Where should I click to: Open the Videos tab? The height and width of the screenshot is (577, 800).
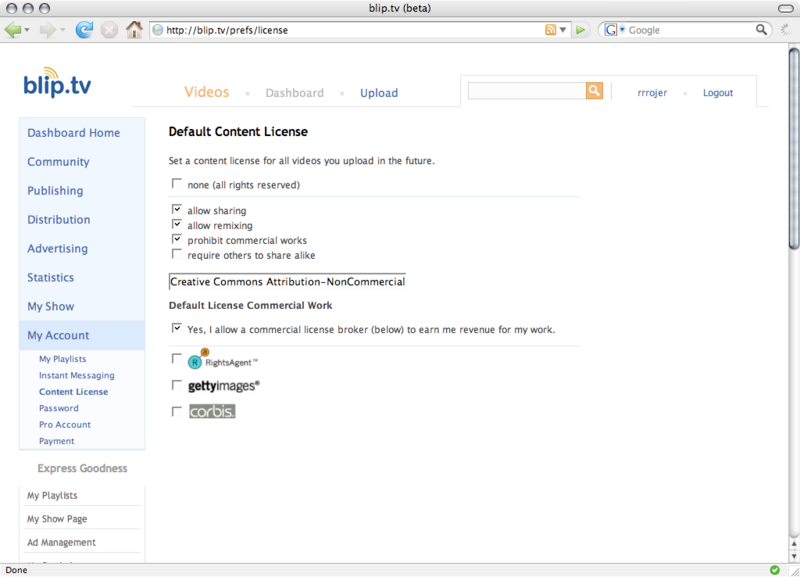click(207, 92)
